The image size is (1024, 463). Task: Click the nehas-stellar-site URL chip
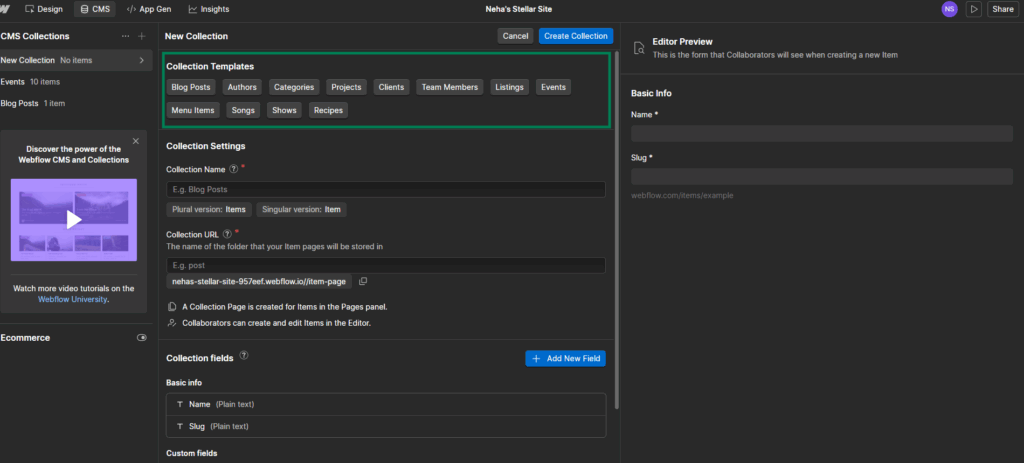(x=259, y=281)
